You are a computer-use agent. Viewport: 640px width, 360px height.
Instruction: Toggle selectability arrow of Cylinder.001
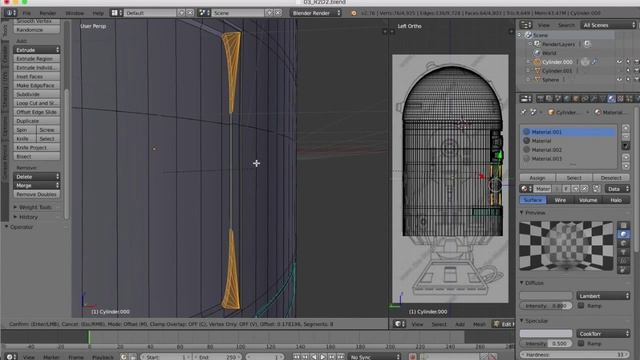coord(628,71)
